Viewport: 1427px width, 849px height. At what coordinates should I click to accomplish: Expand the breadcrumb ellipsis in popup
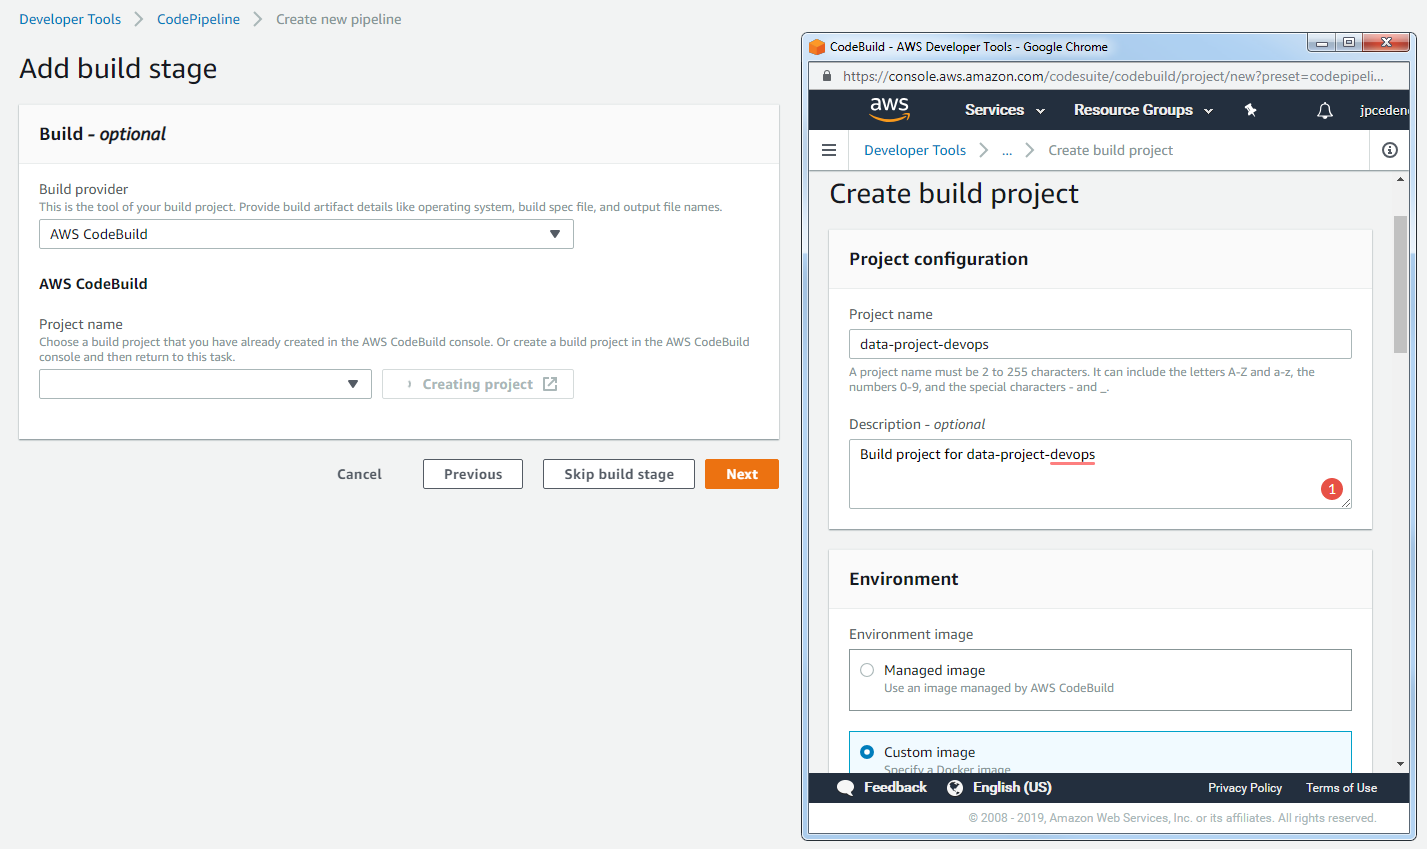tap(1007, 151)
